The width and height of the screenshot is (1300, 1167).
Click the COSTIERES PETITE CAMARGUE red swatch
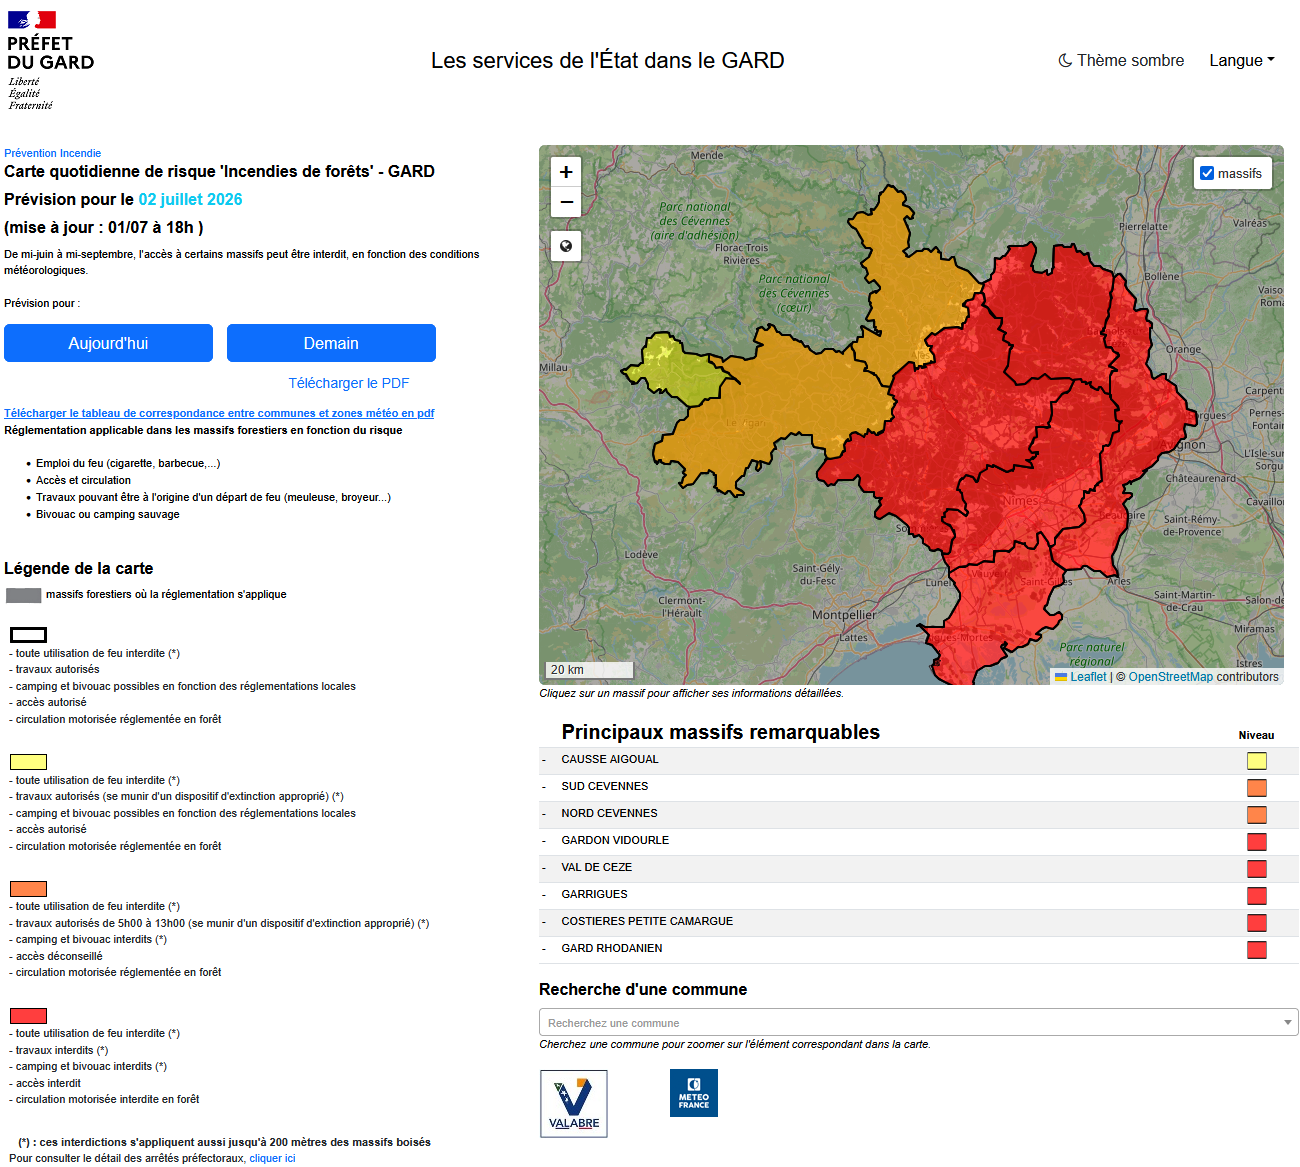tap(1257, 923)
